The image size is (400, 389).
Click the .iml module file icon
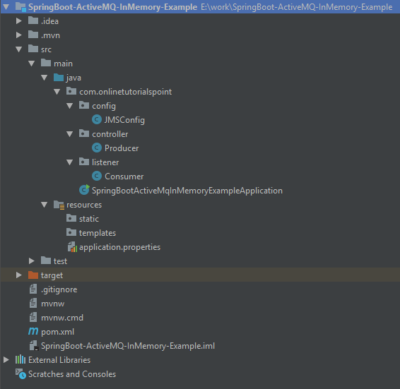[x=33, y=346]
